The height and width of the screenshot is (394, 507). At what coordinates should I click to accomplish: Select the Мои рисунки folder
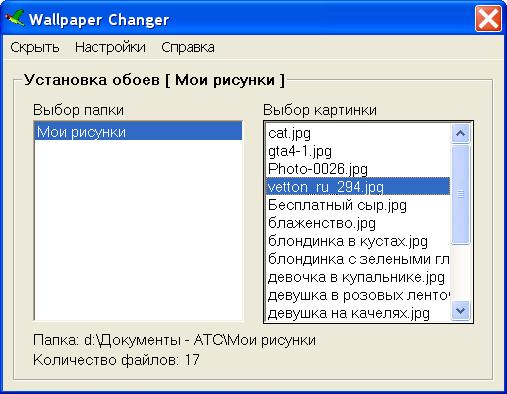(x=138, y=132)
